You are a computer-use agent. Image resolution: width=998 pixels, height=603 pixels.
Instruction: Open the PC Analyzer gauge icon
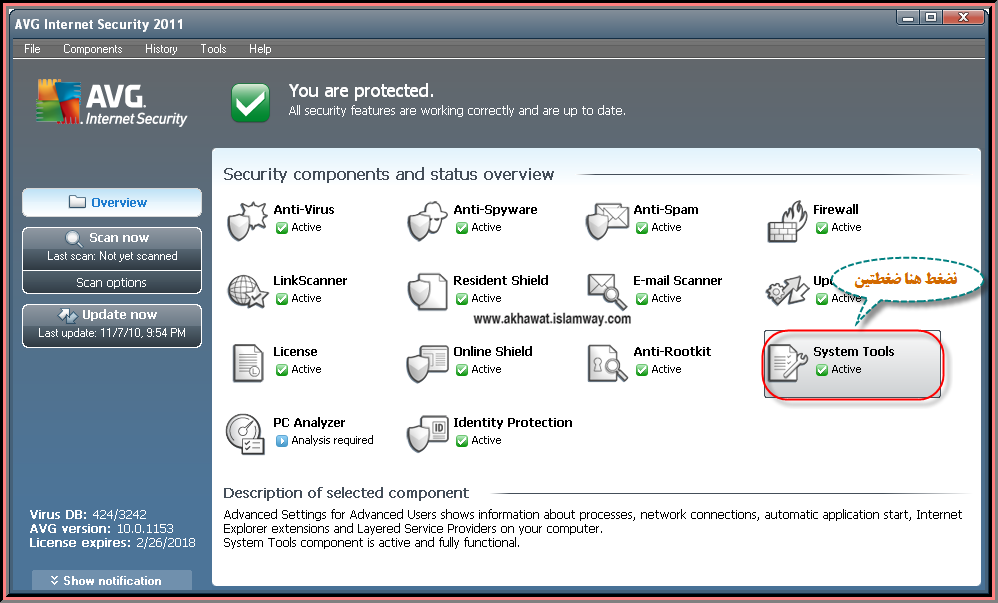[245, 434]
